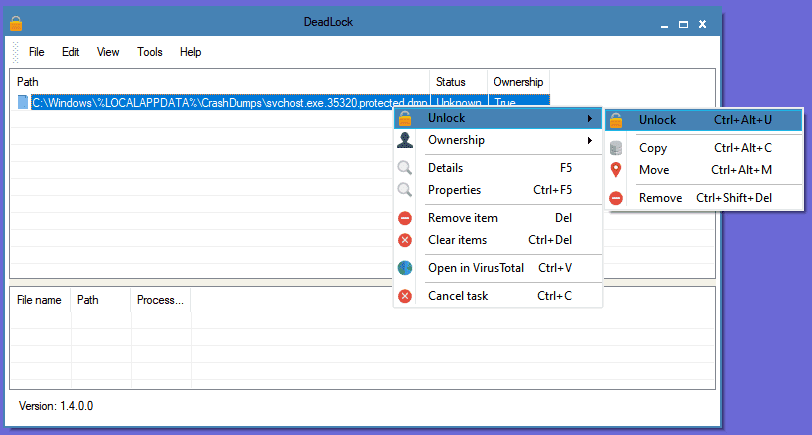812x435 pixels.
Task: Select Cancel task in the context menu
Action: pos(498,296)
